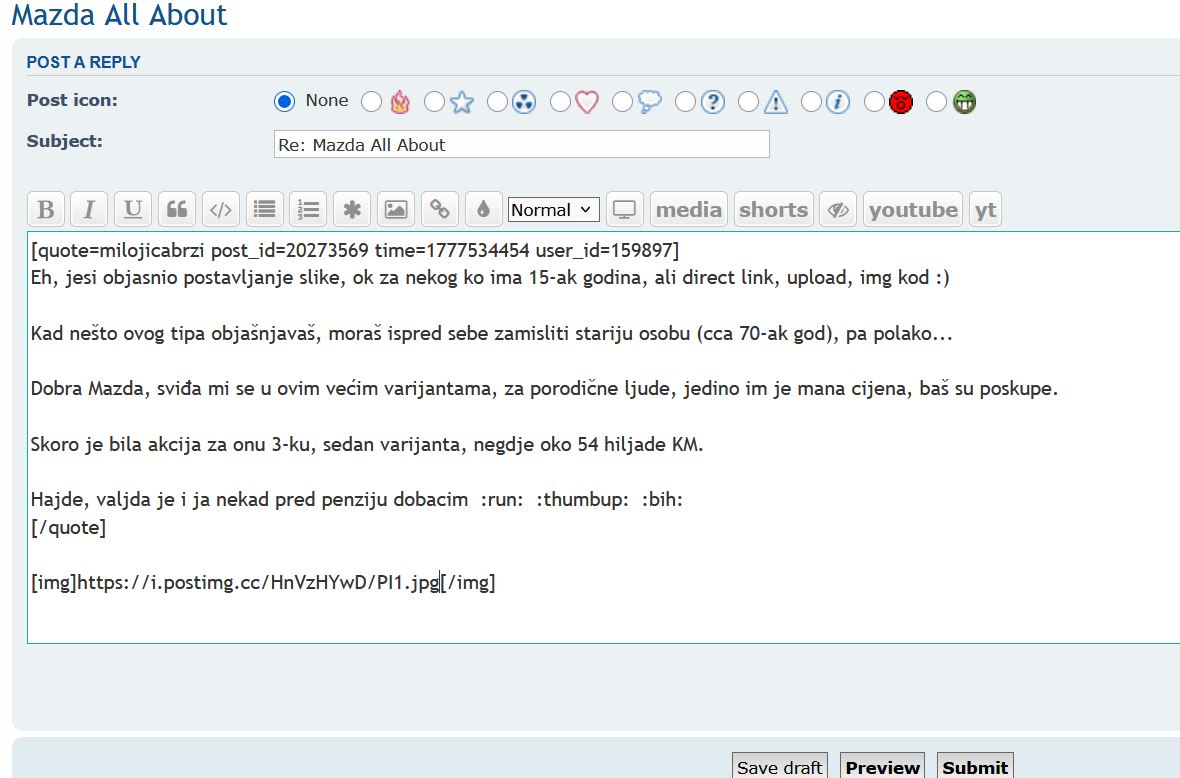Open font colour droplet button
The image size is (1180, 778).
[483, 209]
